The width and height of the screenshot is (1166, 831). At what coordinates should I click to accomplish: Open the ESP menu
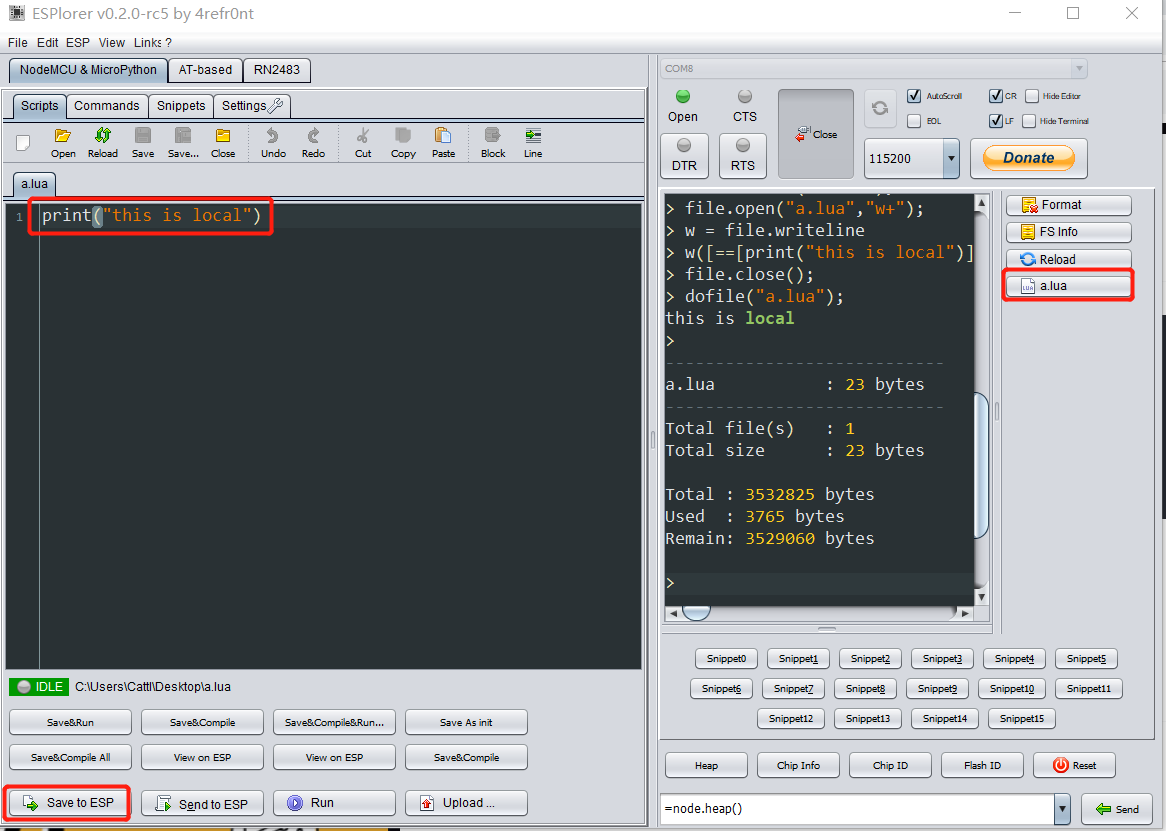77,42
